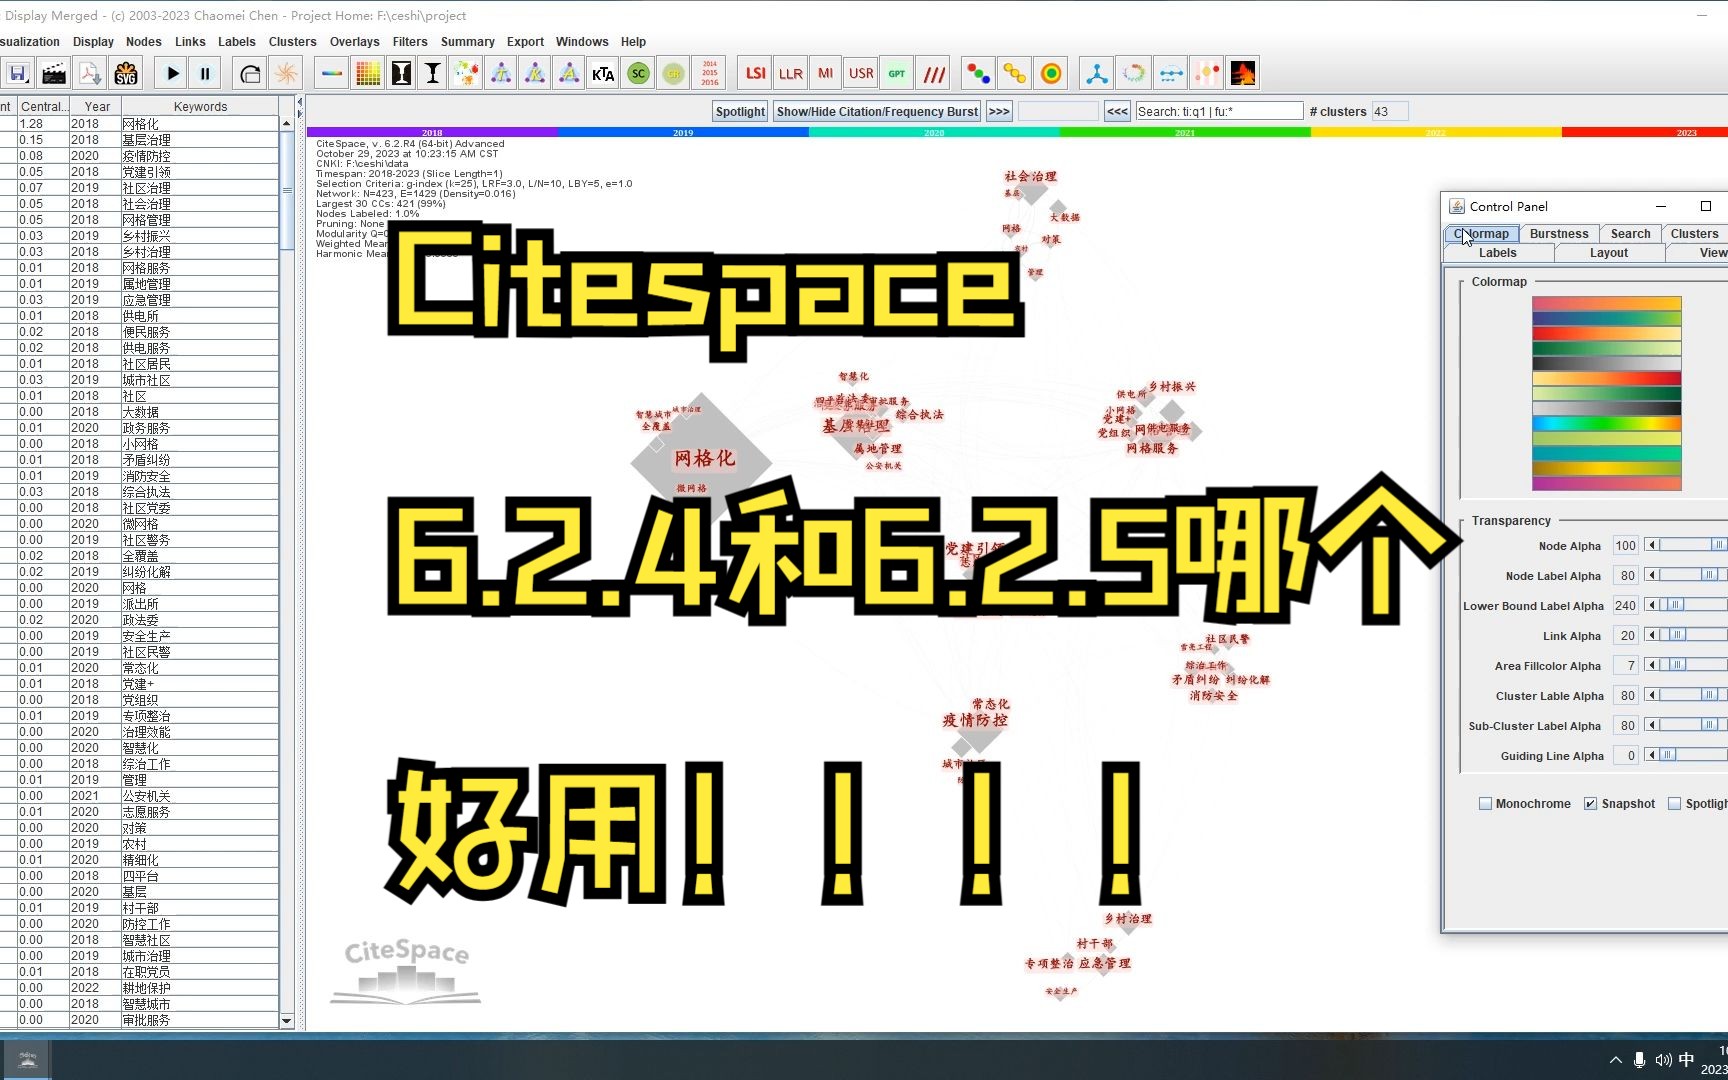Click the 2014 2015 2016 year-label icon
Screen dimensions: 1728x1080
click(709, 73)
